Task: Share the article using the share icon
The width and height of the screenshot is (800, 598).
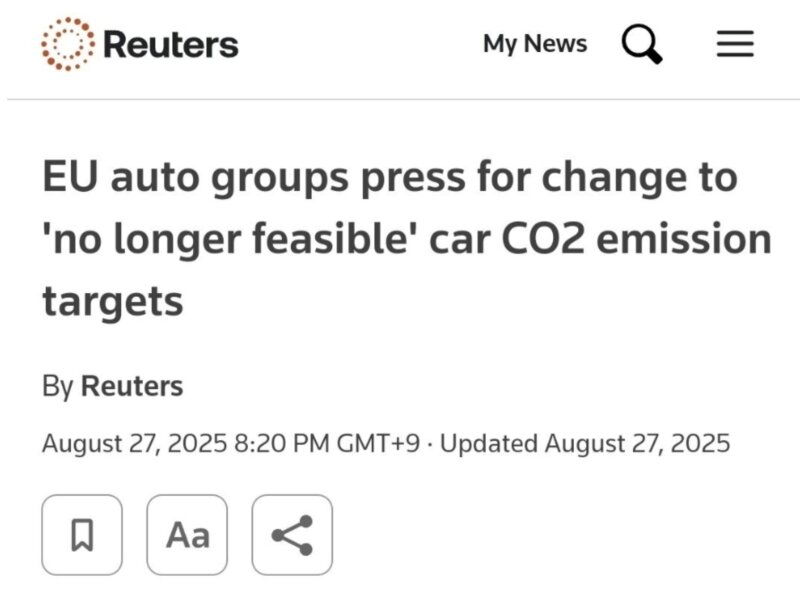Action: pyautogui.click(x=292, y=535)
